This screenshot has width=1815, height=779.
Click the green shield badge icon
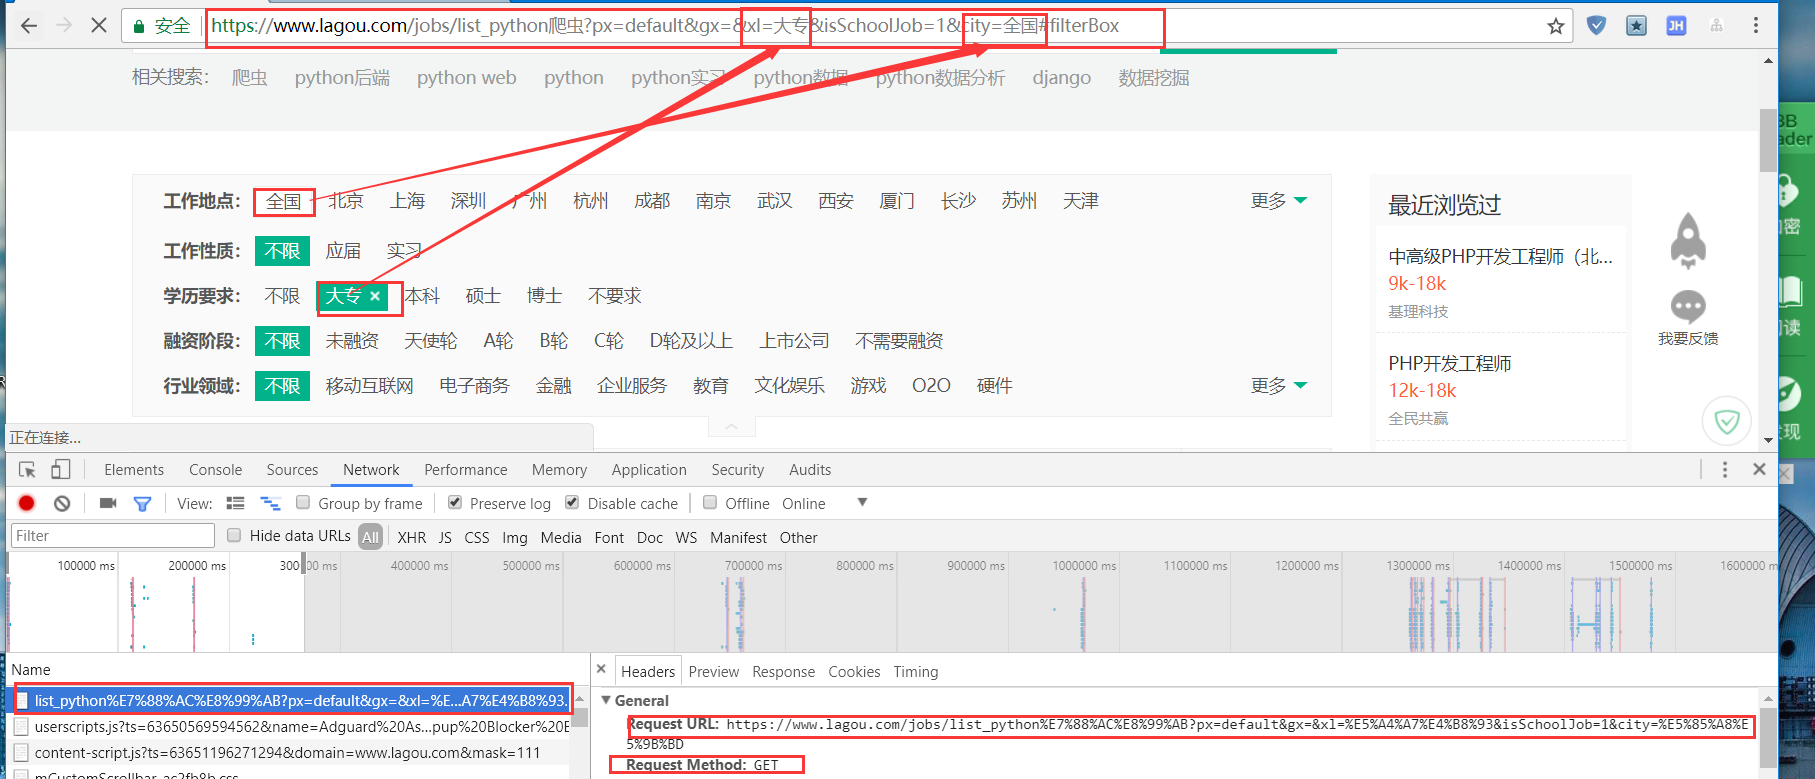pyautogui.click(x=1727, y=421)
